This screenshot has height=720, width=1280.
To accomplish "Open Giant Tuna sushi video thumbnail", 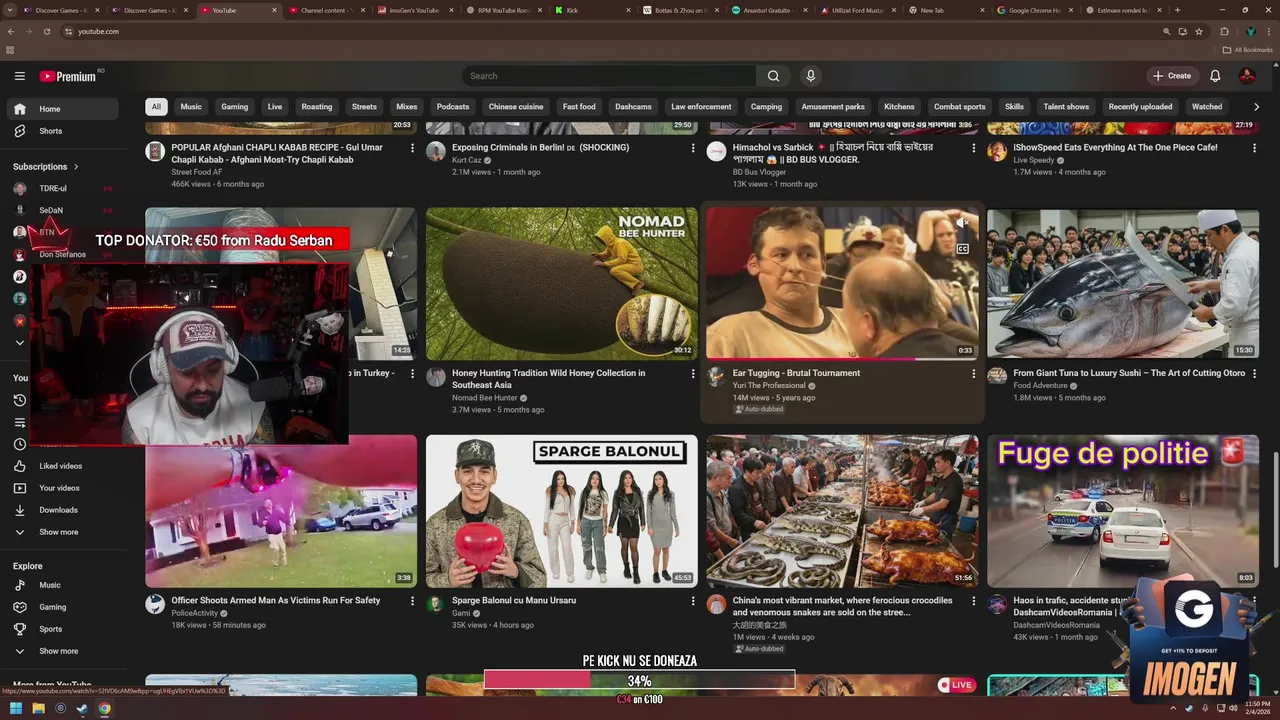I will tap(1123, 284).
